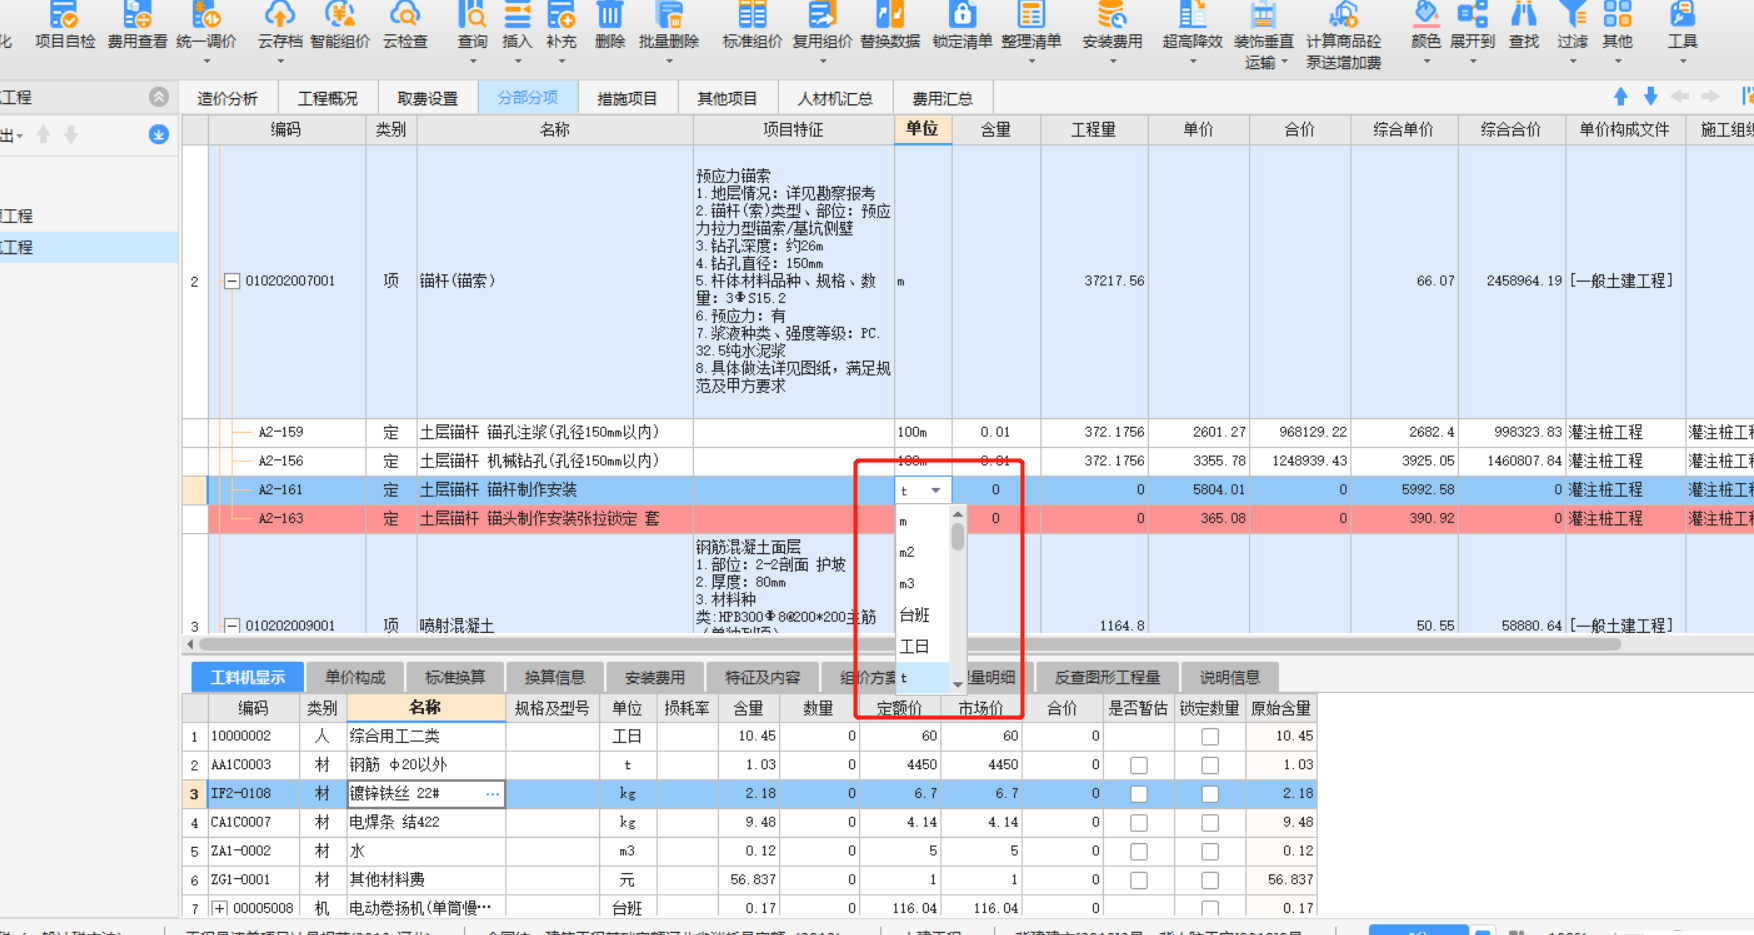
Task: Click the 超高降效 toolbar icon
Action: click(1192, 15)
